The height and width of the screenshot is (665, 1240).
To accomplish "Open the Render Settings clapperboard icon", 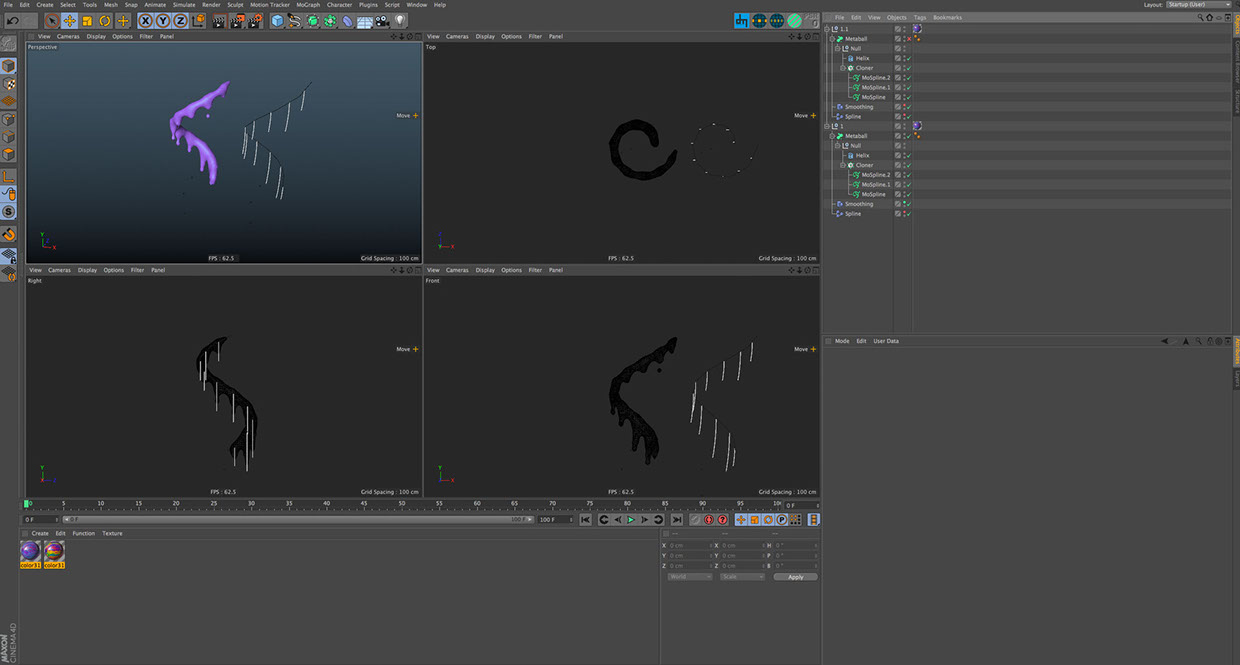I will [255, 20].
